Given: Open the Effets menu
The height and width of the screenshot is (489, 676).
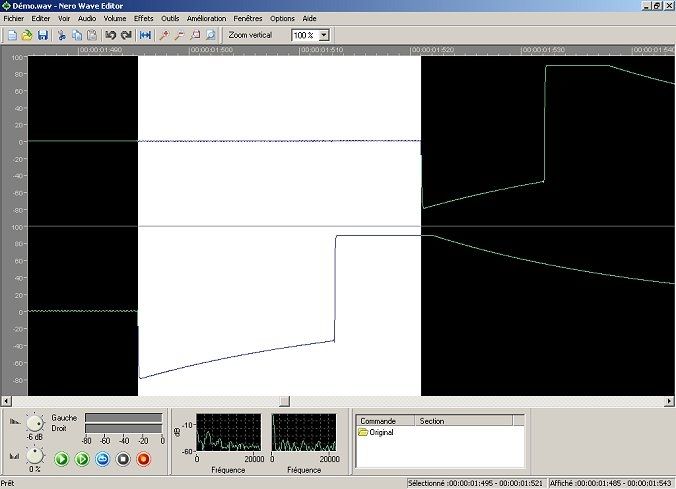Looking at the screenshot, I should pyautogui.click(x=144, y=19).
